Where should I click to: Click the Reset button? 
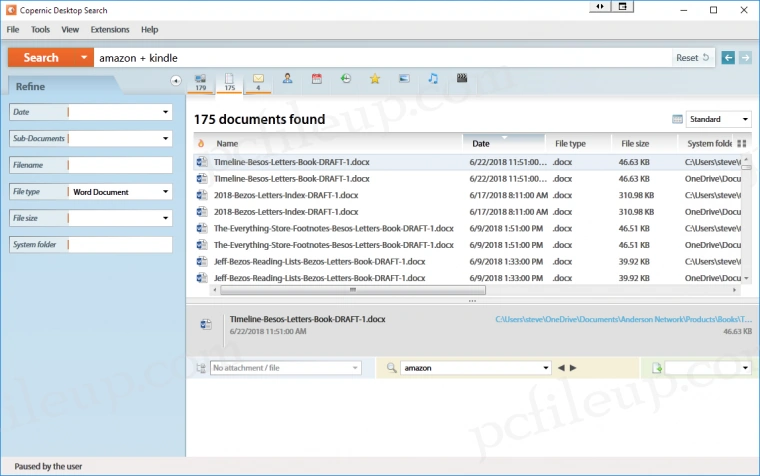693,58
